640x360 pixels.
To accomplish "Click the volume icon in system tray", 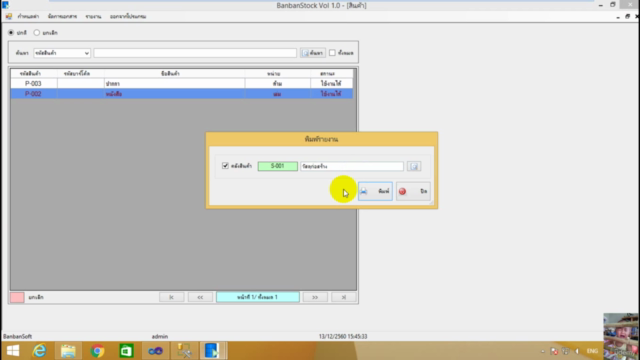I will coord(577,351).
